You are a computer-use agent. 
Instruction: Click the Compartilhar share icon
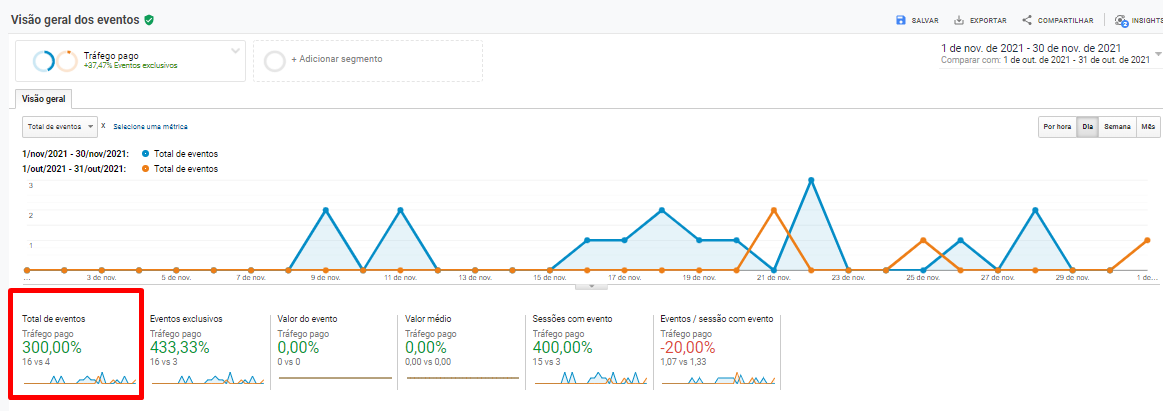(x=1027, y=20)
